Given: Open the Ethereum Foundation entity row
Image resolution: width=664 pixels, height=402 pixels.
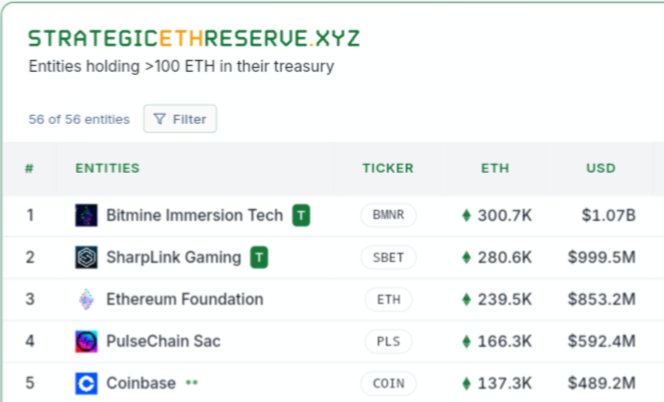Looking at the screenshot, I should [334, 299].
